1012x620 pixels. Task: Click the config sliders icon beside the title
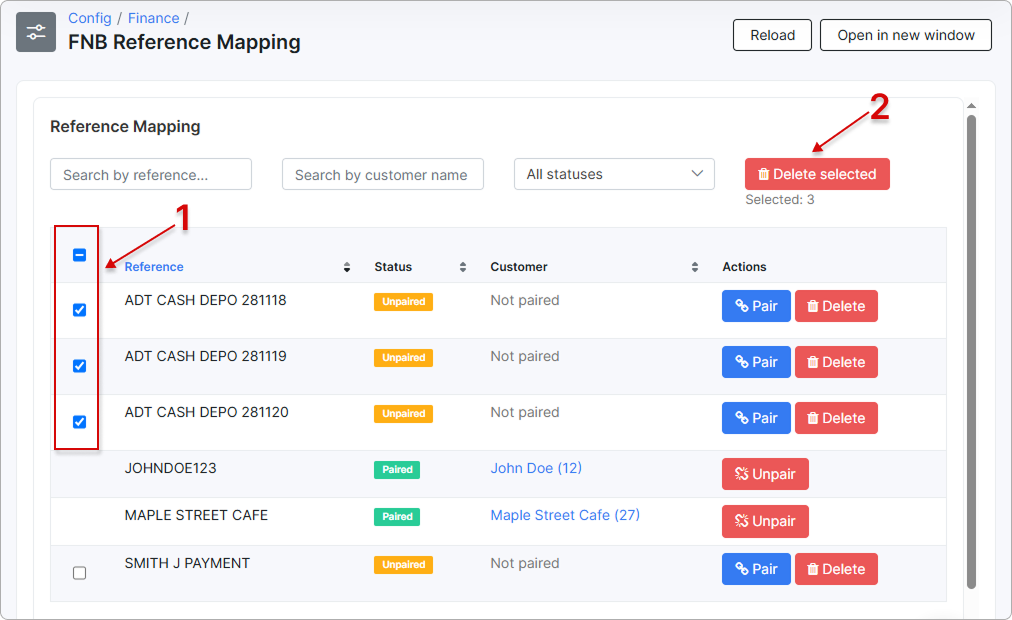36,32
